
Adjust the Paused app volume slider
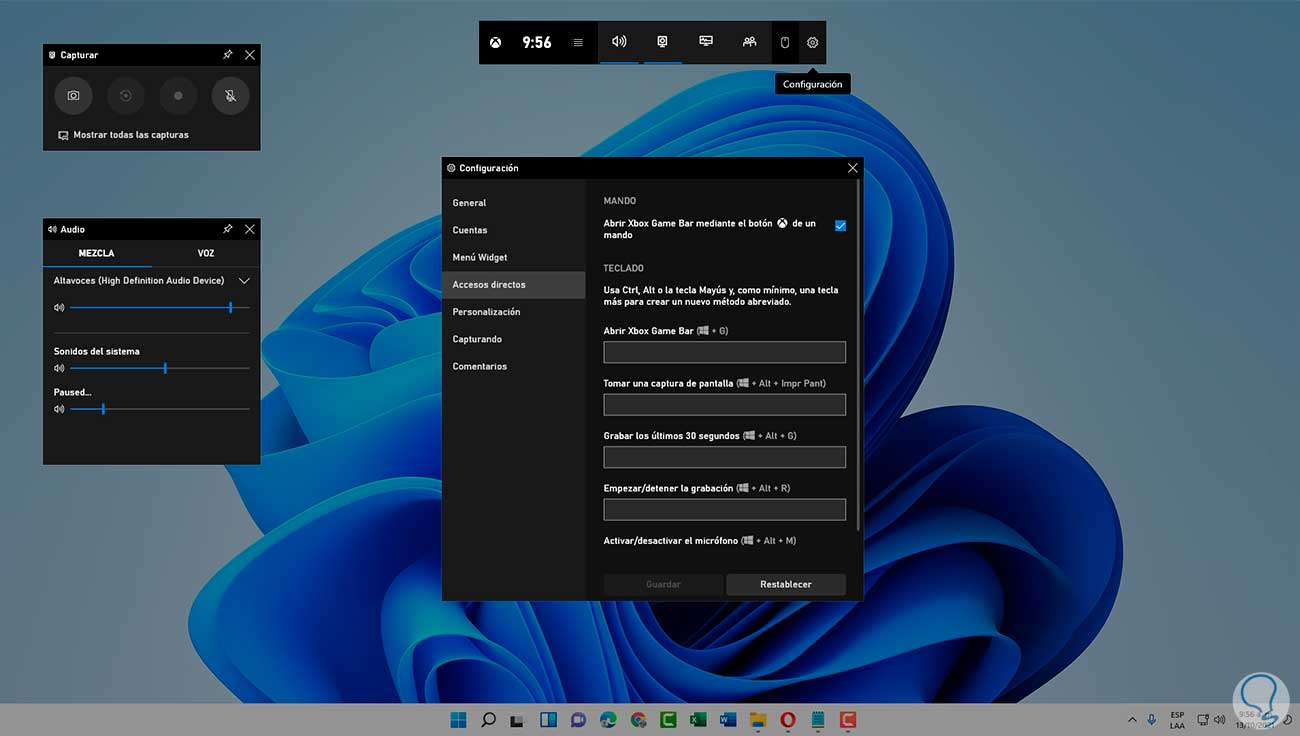160,409
